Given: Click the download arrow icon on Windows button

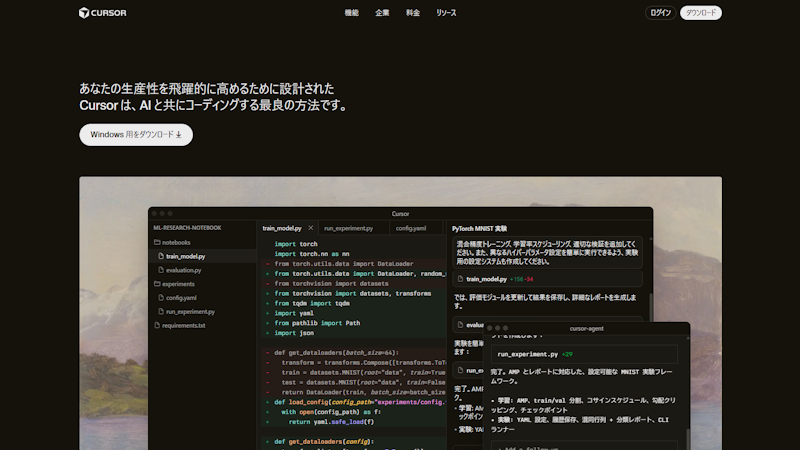Looking at the screenshot, I should 179,135.
